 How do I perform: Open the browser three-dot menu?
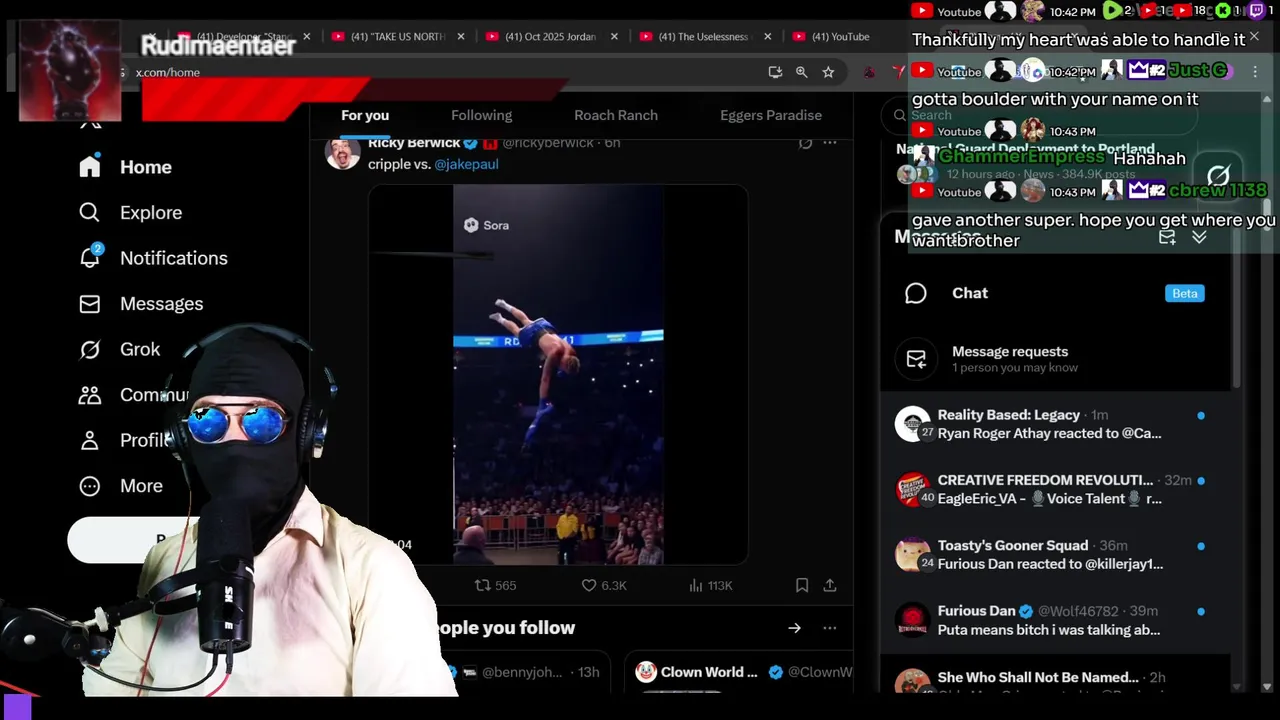click(1255, 72)
